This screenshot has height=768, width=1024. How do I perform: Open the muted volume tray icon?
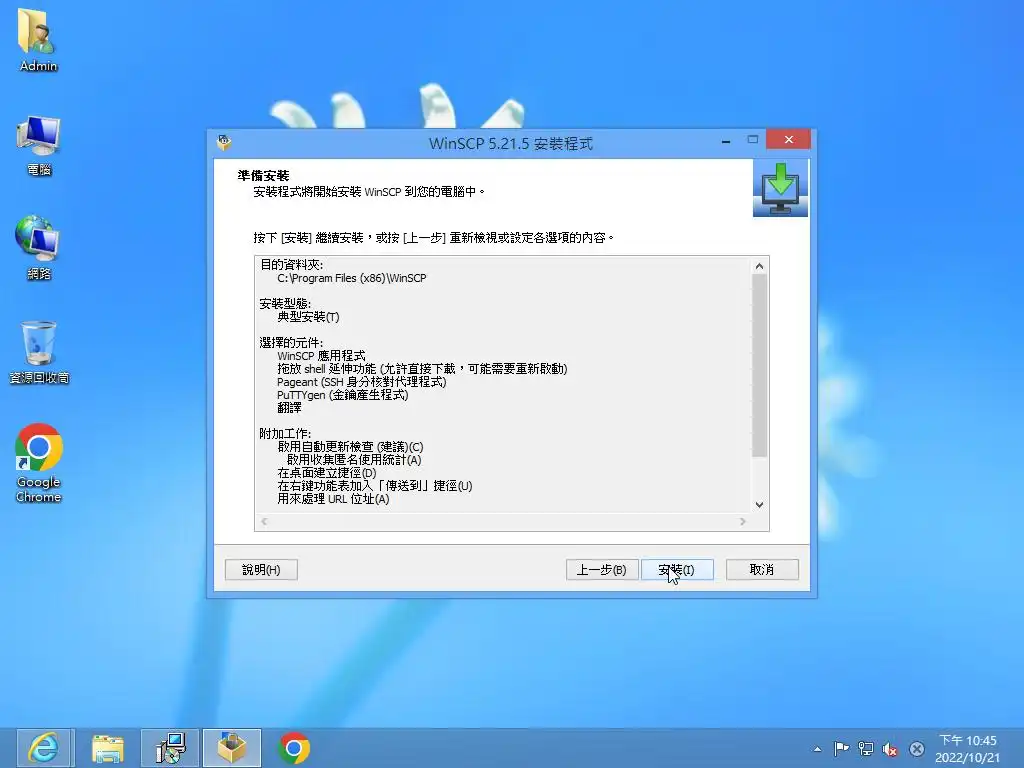pos(890,749)
